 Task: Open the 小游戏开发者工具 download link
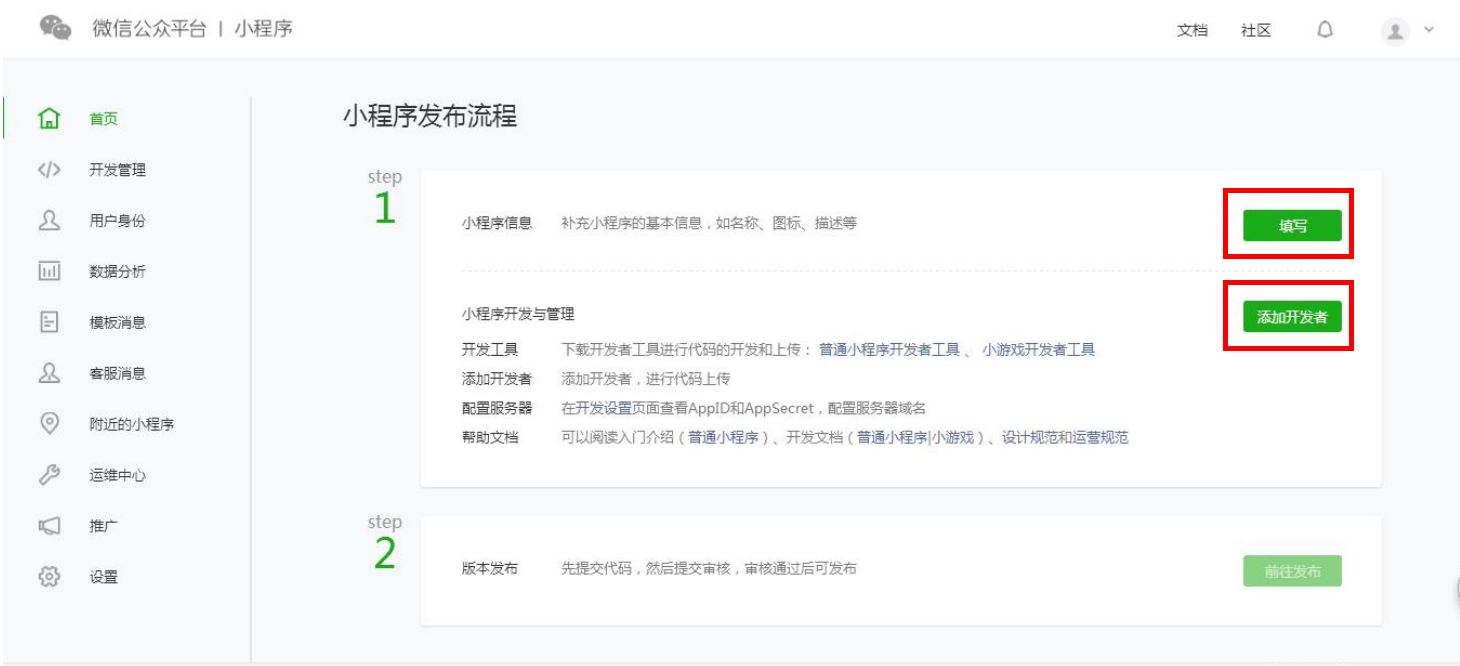[1038, 350]
